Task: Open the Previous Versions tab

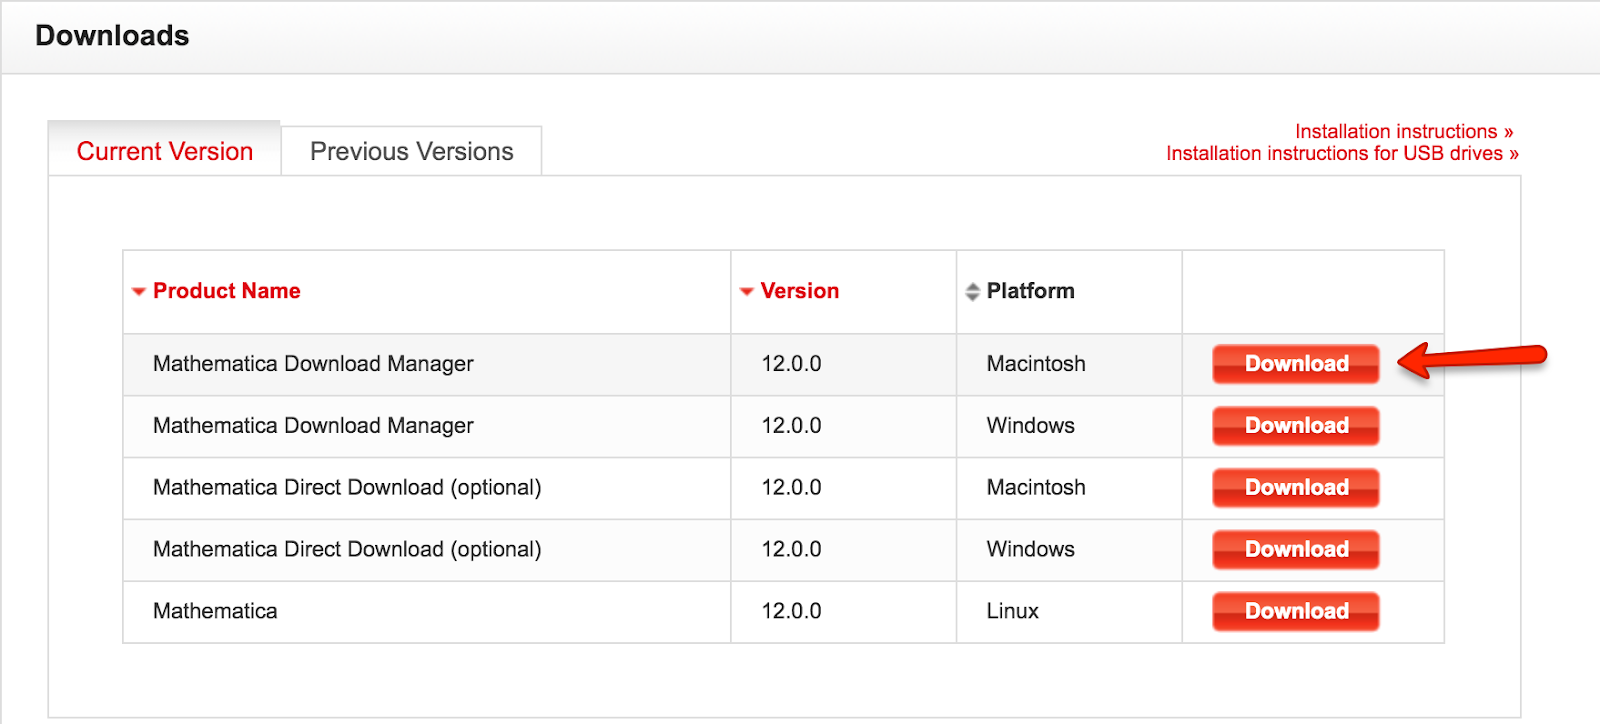Action: click(x=412, y=151)
